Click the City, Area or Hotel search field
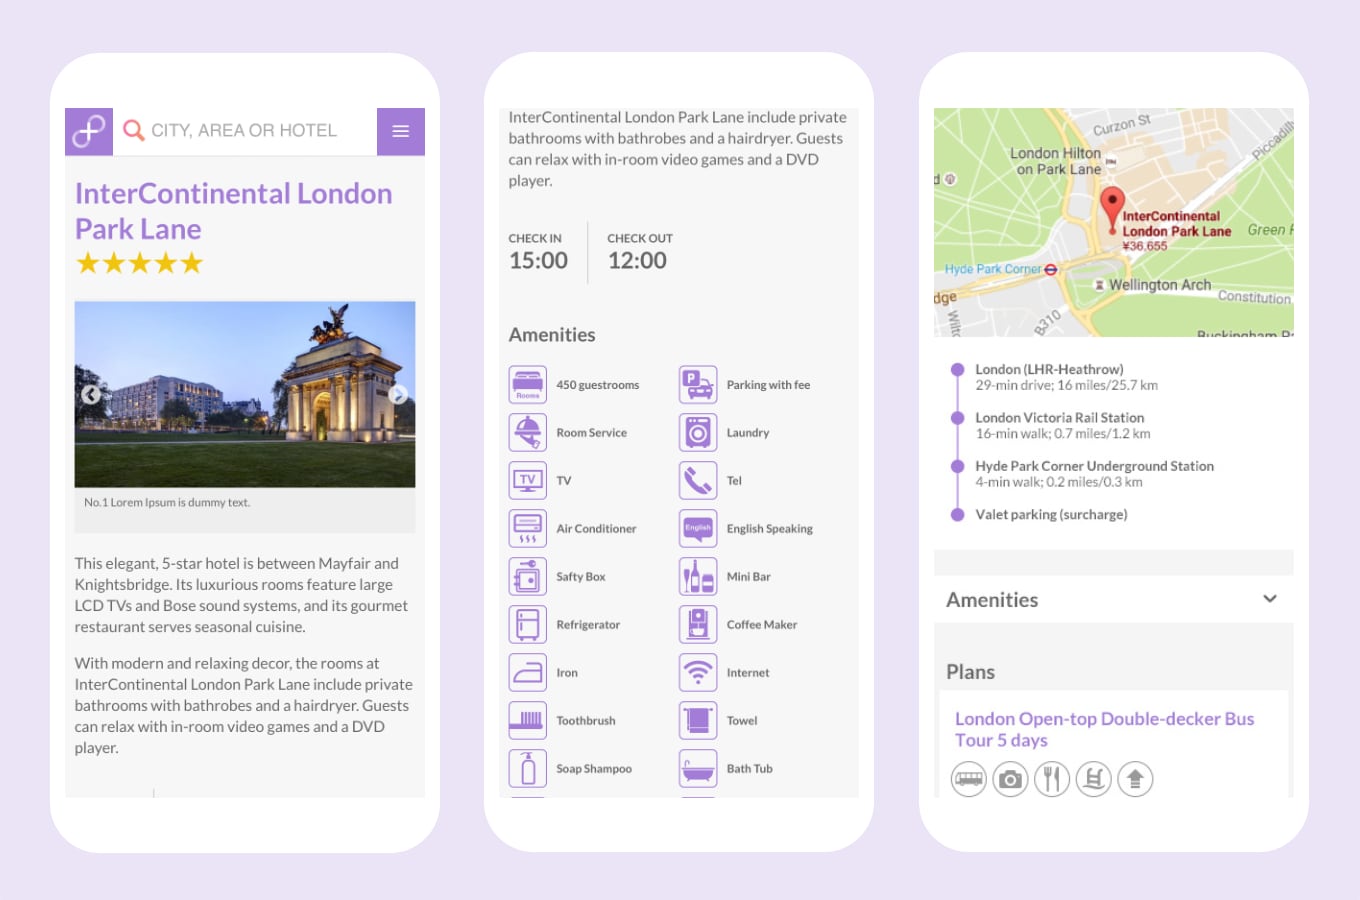The image size is (1360, 900). tap(244, 131)
